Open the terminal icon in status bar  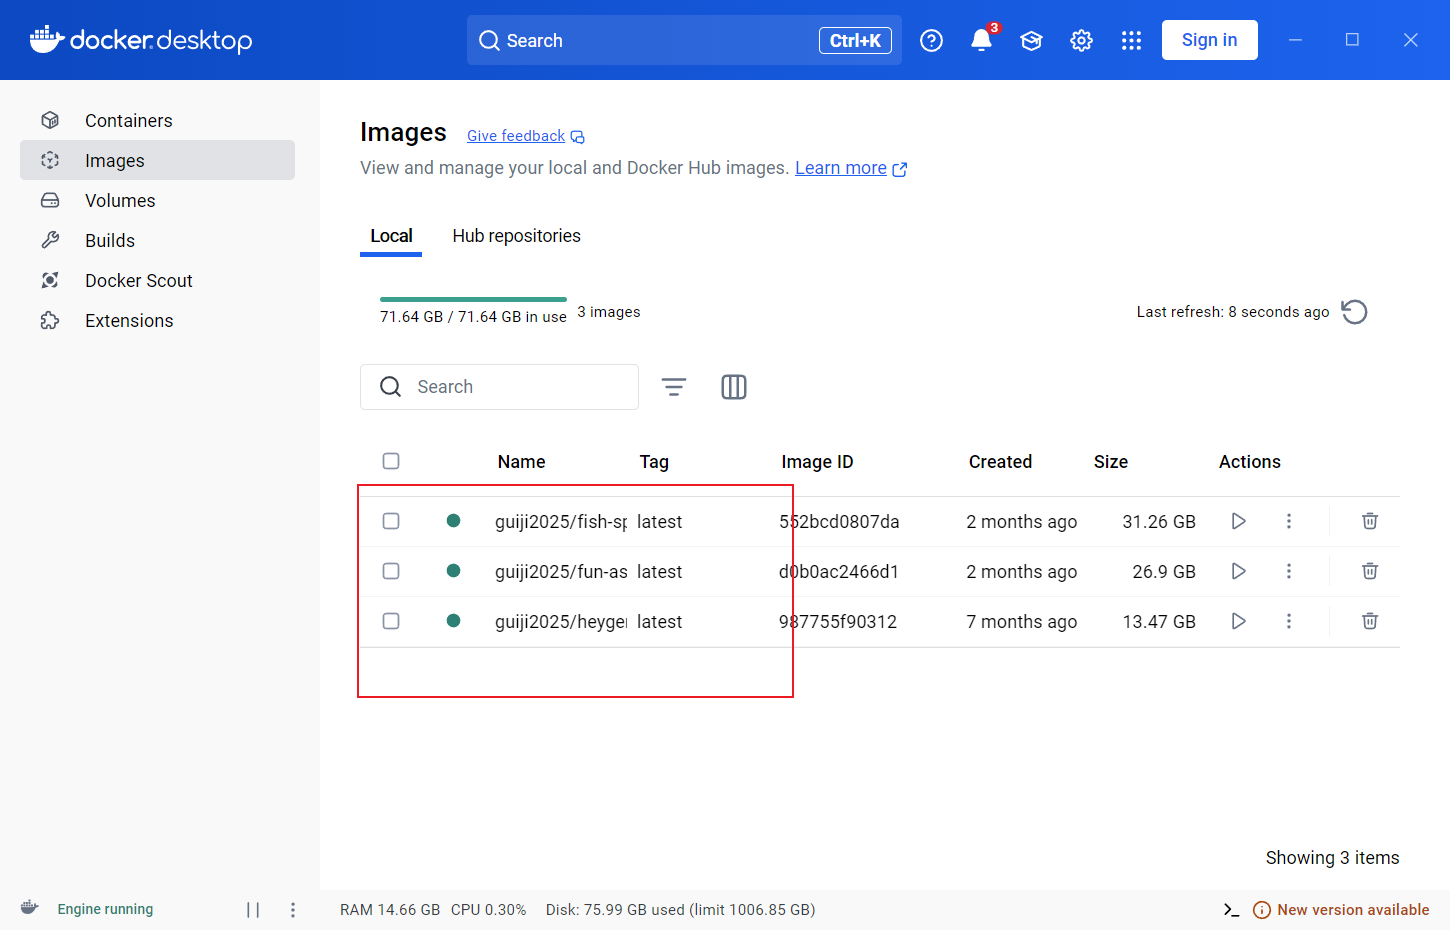pyautogui.click(x=1231, y=910)
